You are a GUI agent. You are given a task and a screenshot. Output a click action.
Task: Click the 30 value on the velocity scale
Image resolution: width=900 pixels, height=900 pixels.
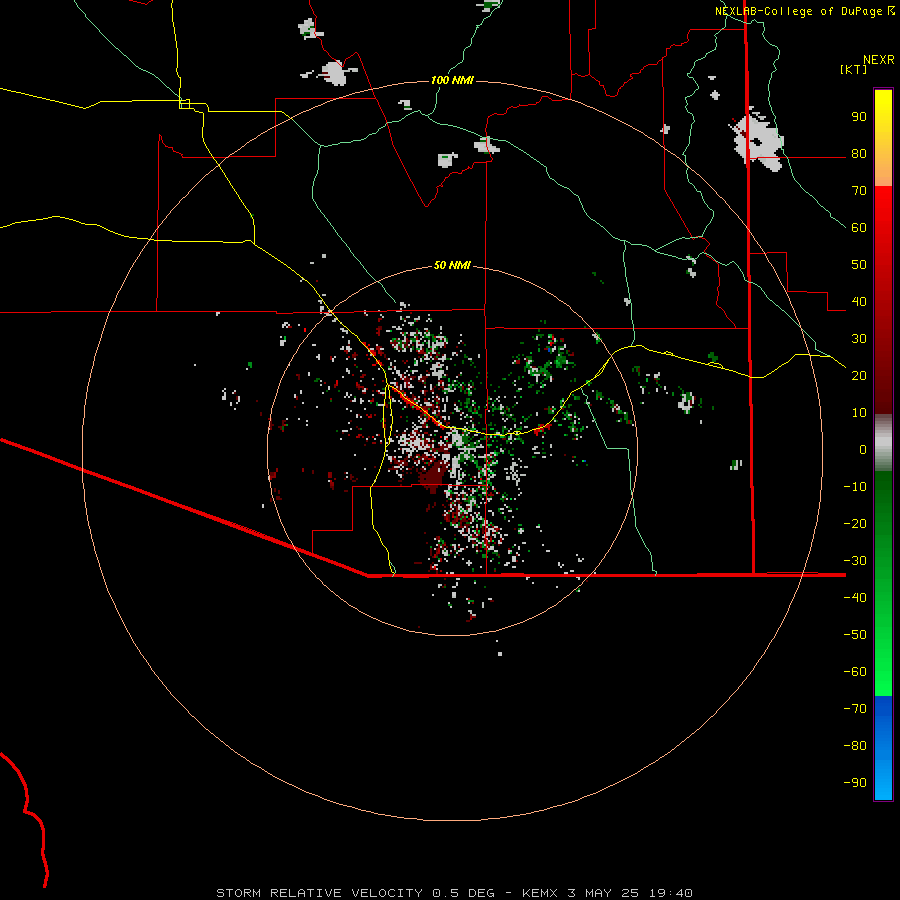pyautogui.click(x=859, y=339)
